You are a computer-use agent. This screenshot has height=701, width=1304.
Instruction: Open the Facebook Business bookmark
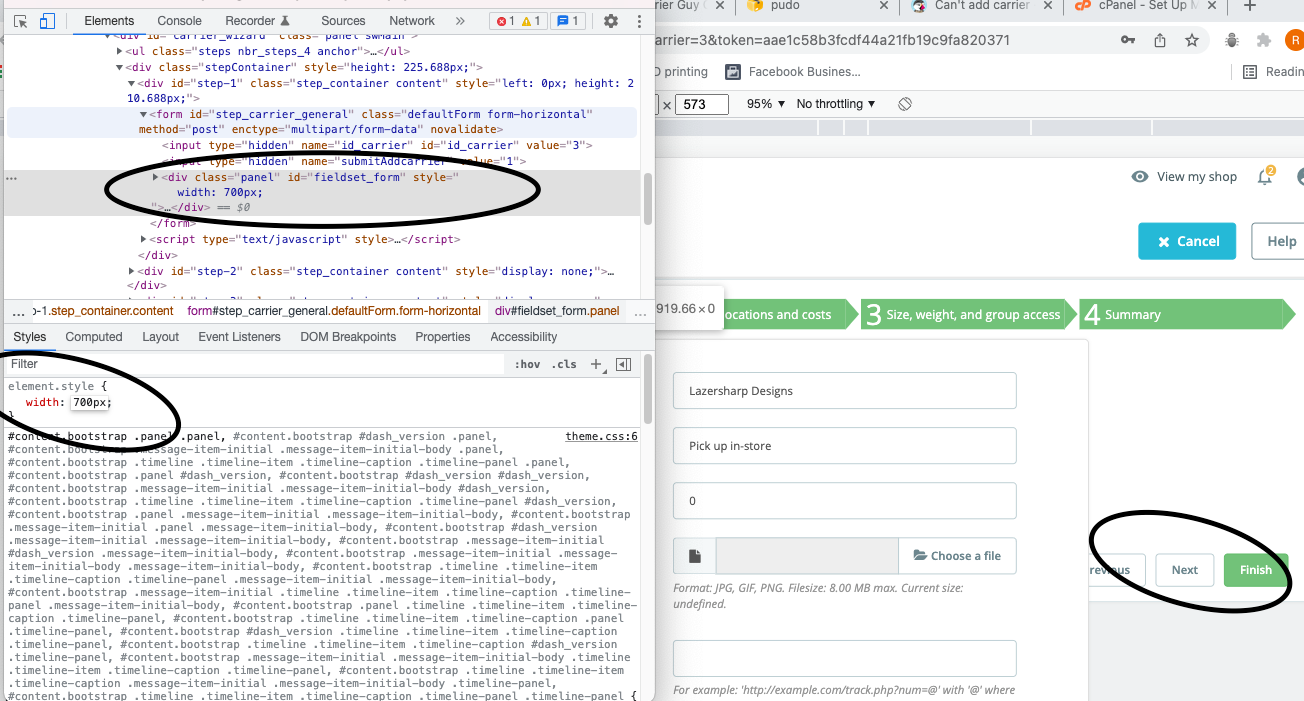[x=792, y=72]
